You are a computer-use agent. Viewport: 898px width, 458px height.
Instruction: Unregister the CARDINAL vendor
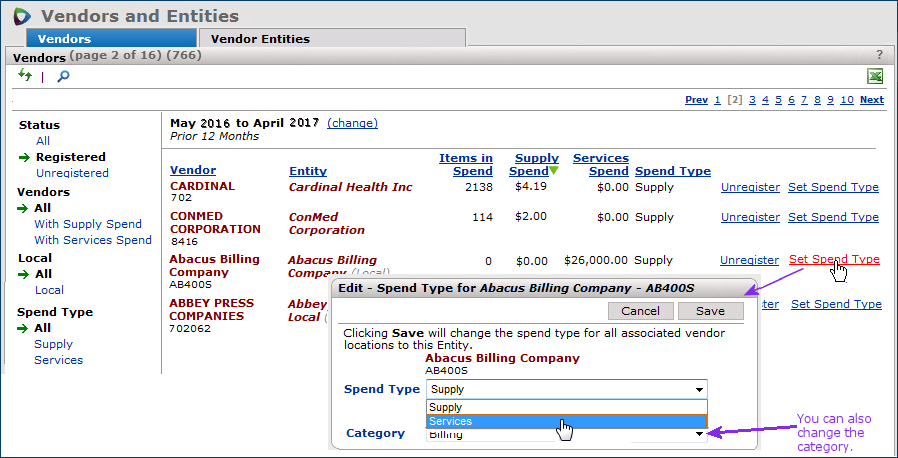[x=750, y=187]
